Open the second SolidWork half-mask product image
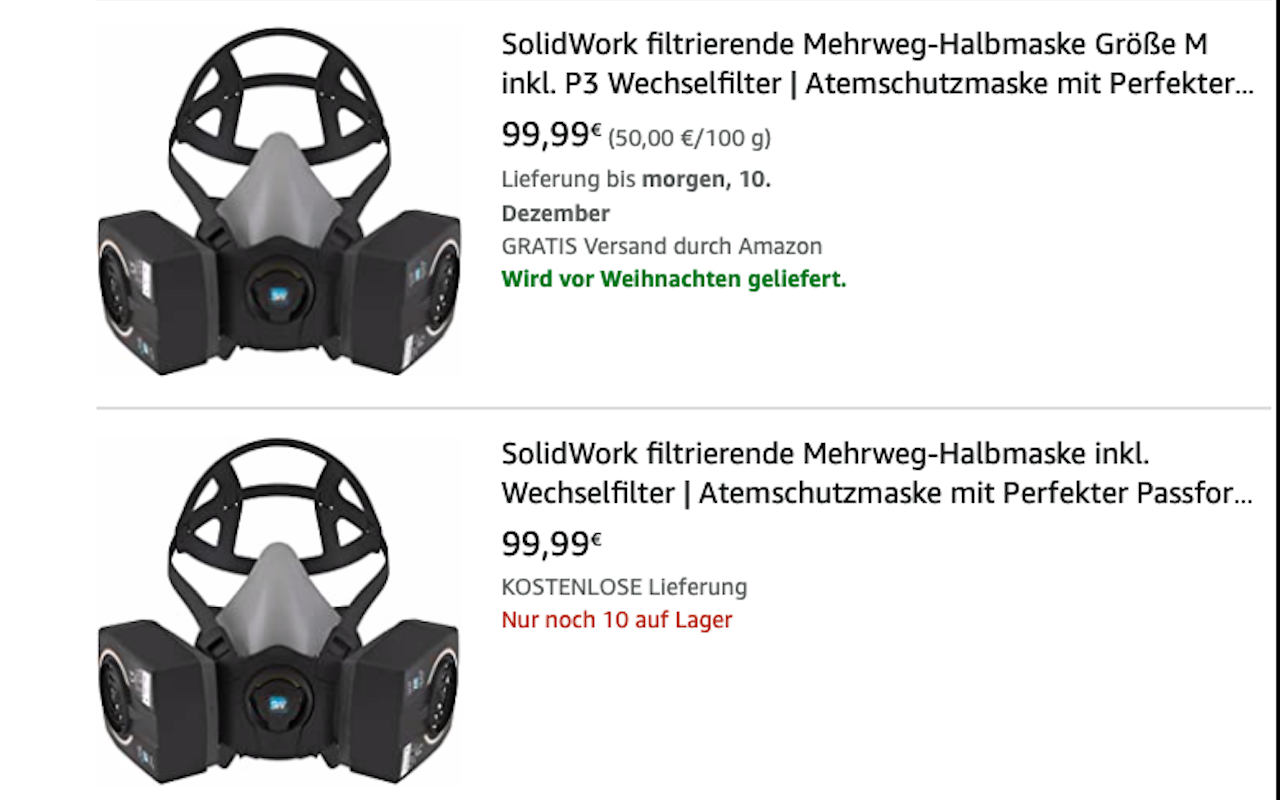This screenshot has width=1280, height=800. point(279,612)
